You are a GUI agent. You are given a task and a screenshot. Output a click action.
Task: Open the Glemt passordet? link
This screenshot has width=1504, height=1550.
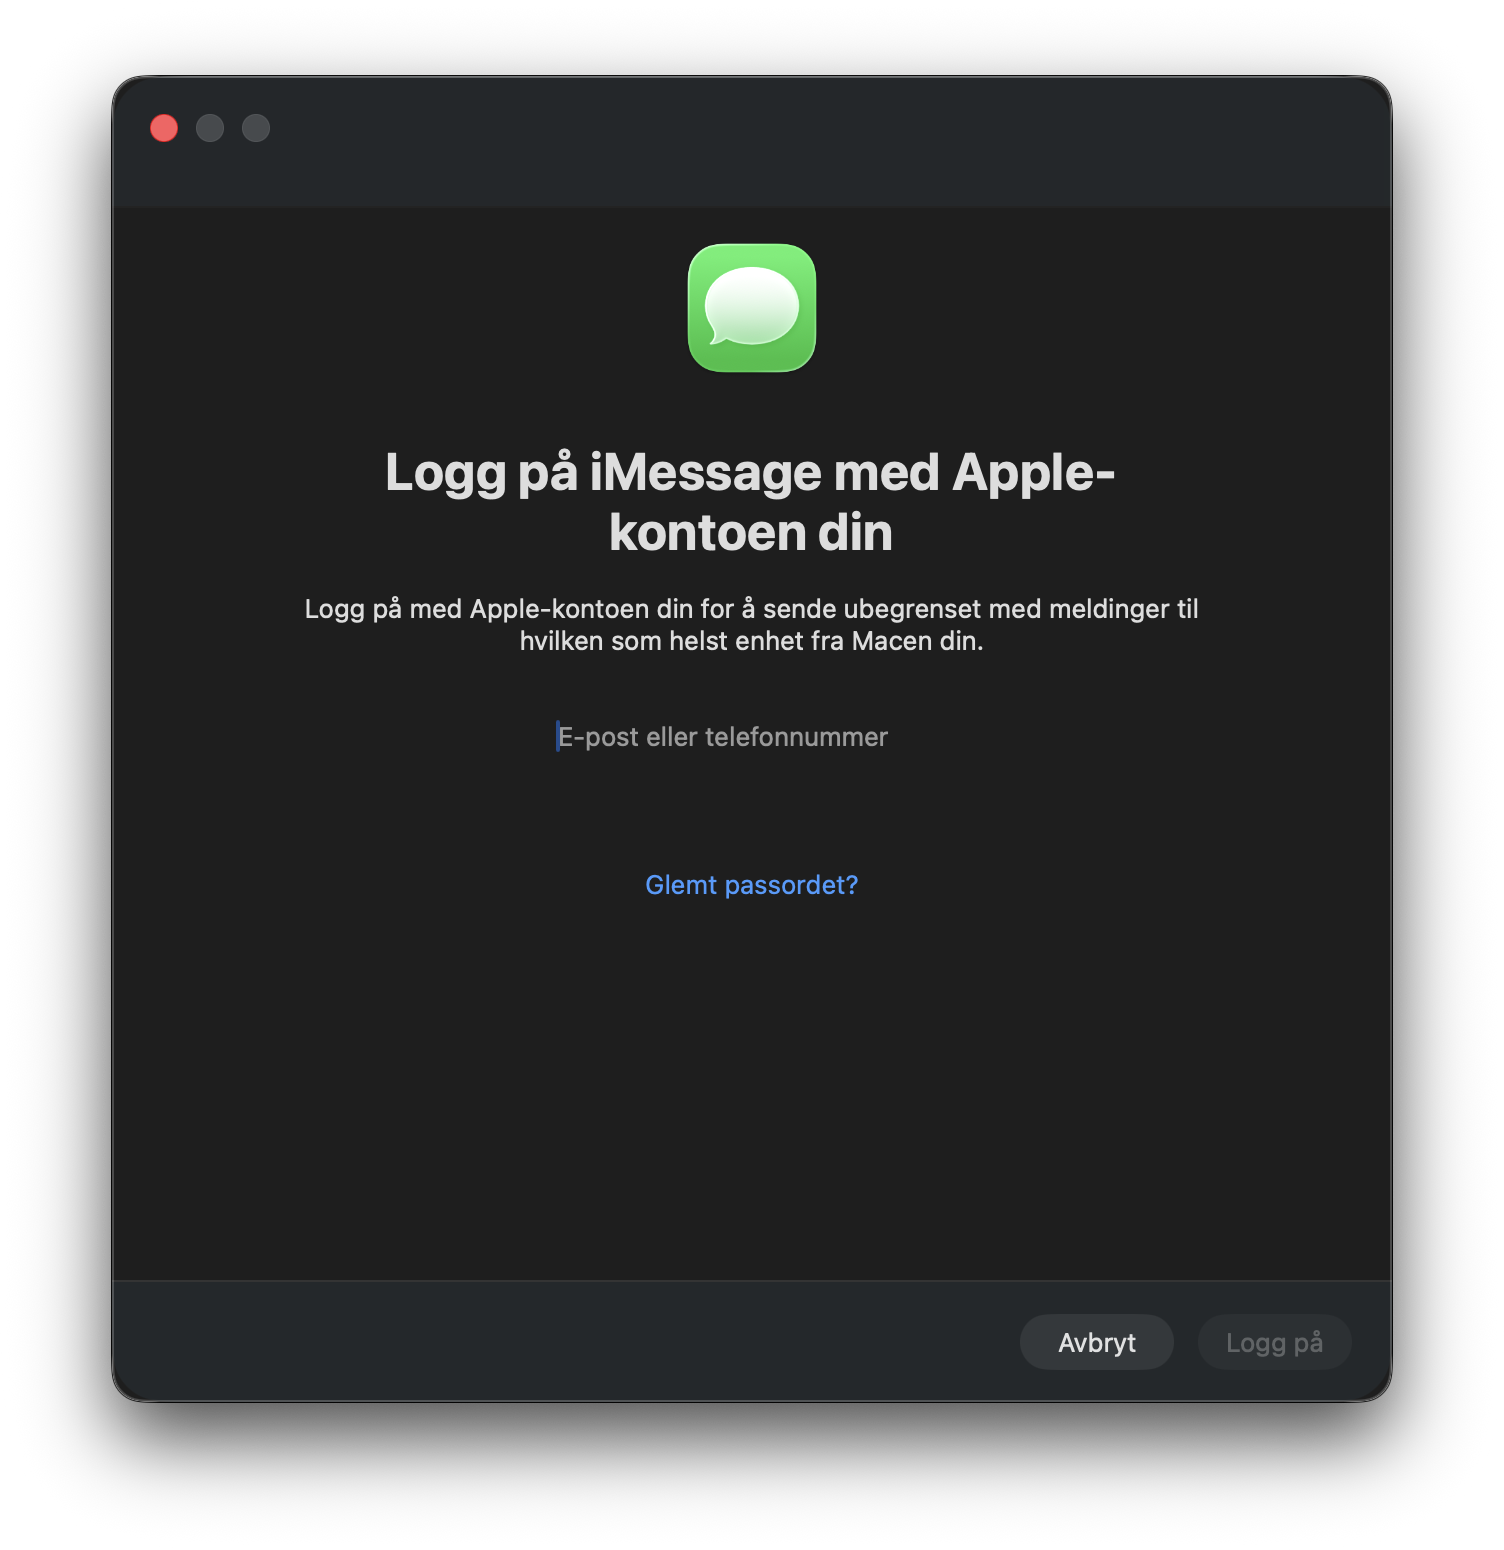click(751, 885)
